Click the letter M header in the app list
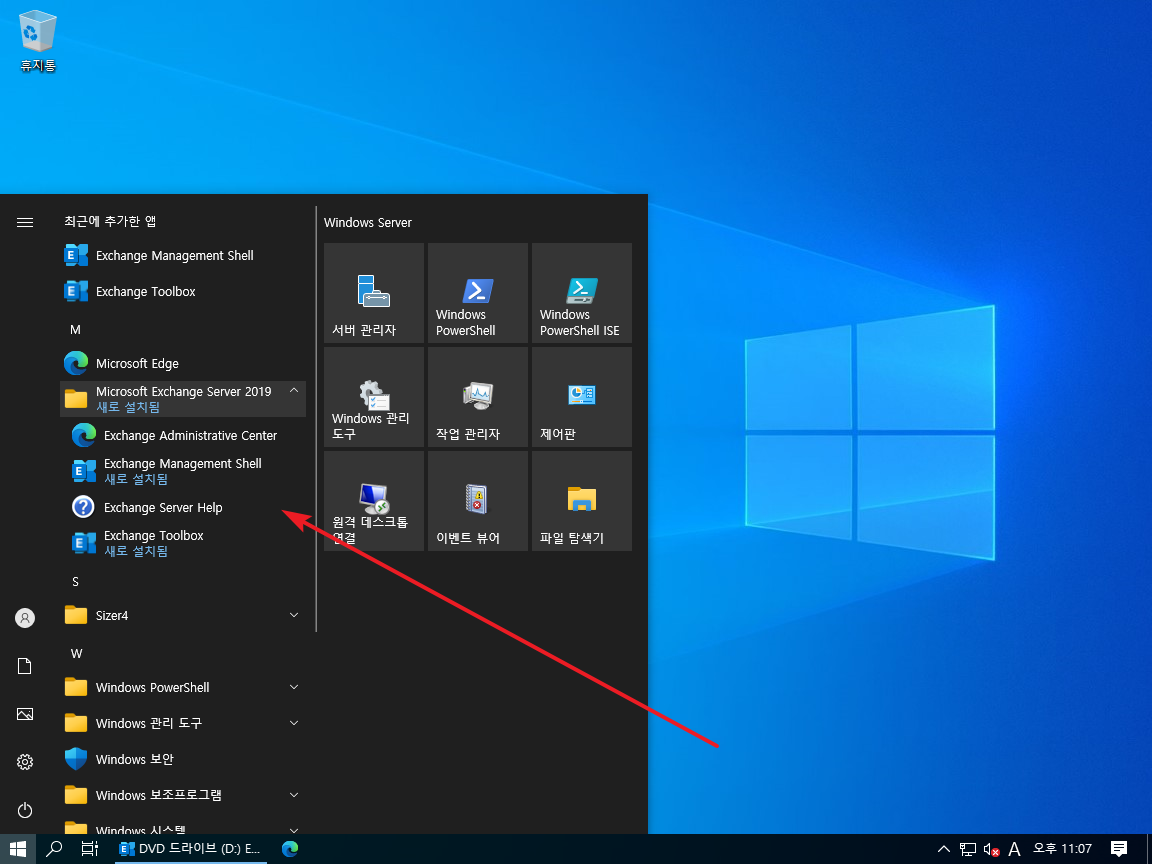 coord(76,330)
